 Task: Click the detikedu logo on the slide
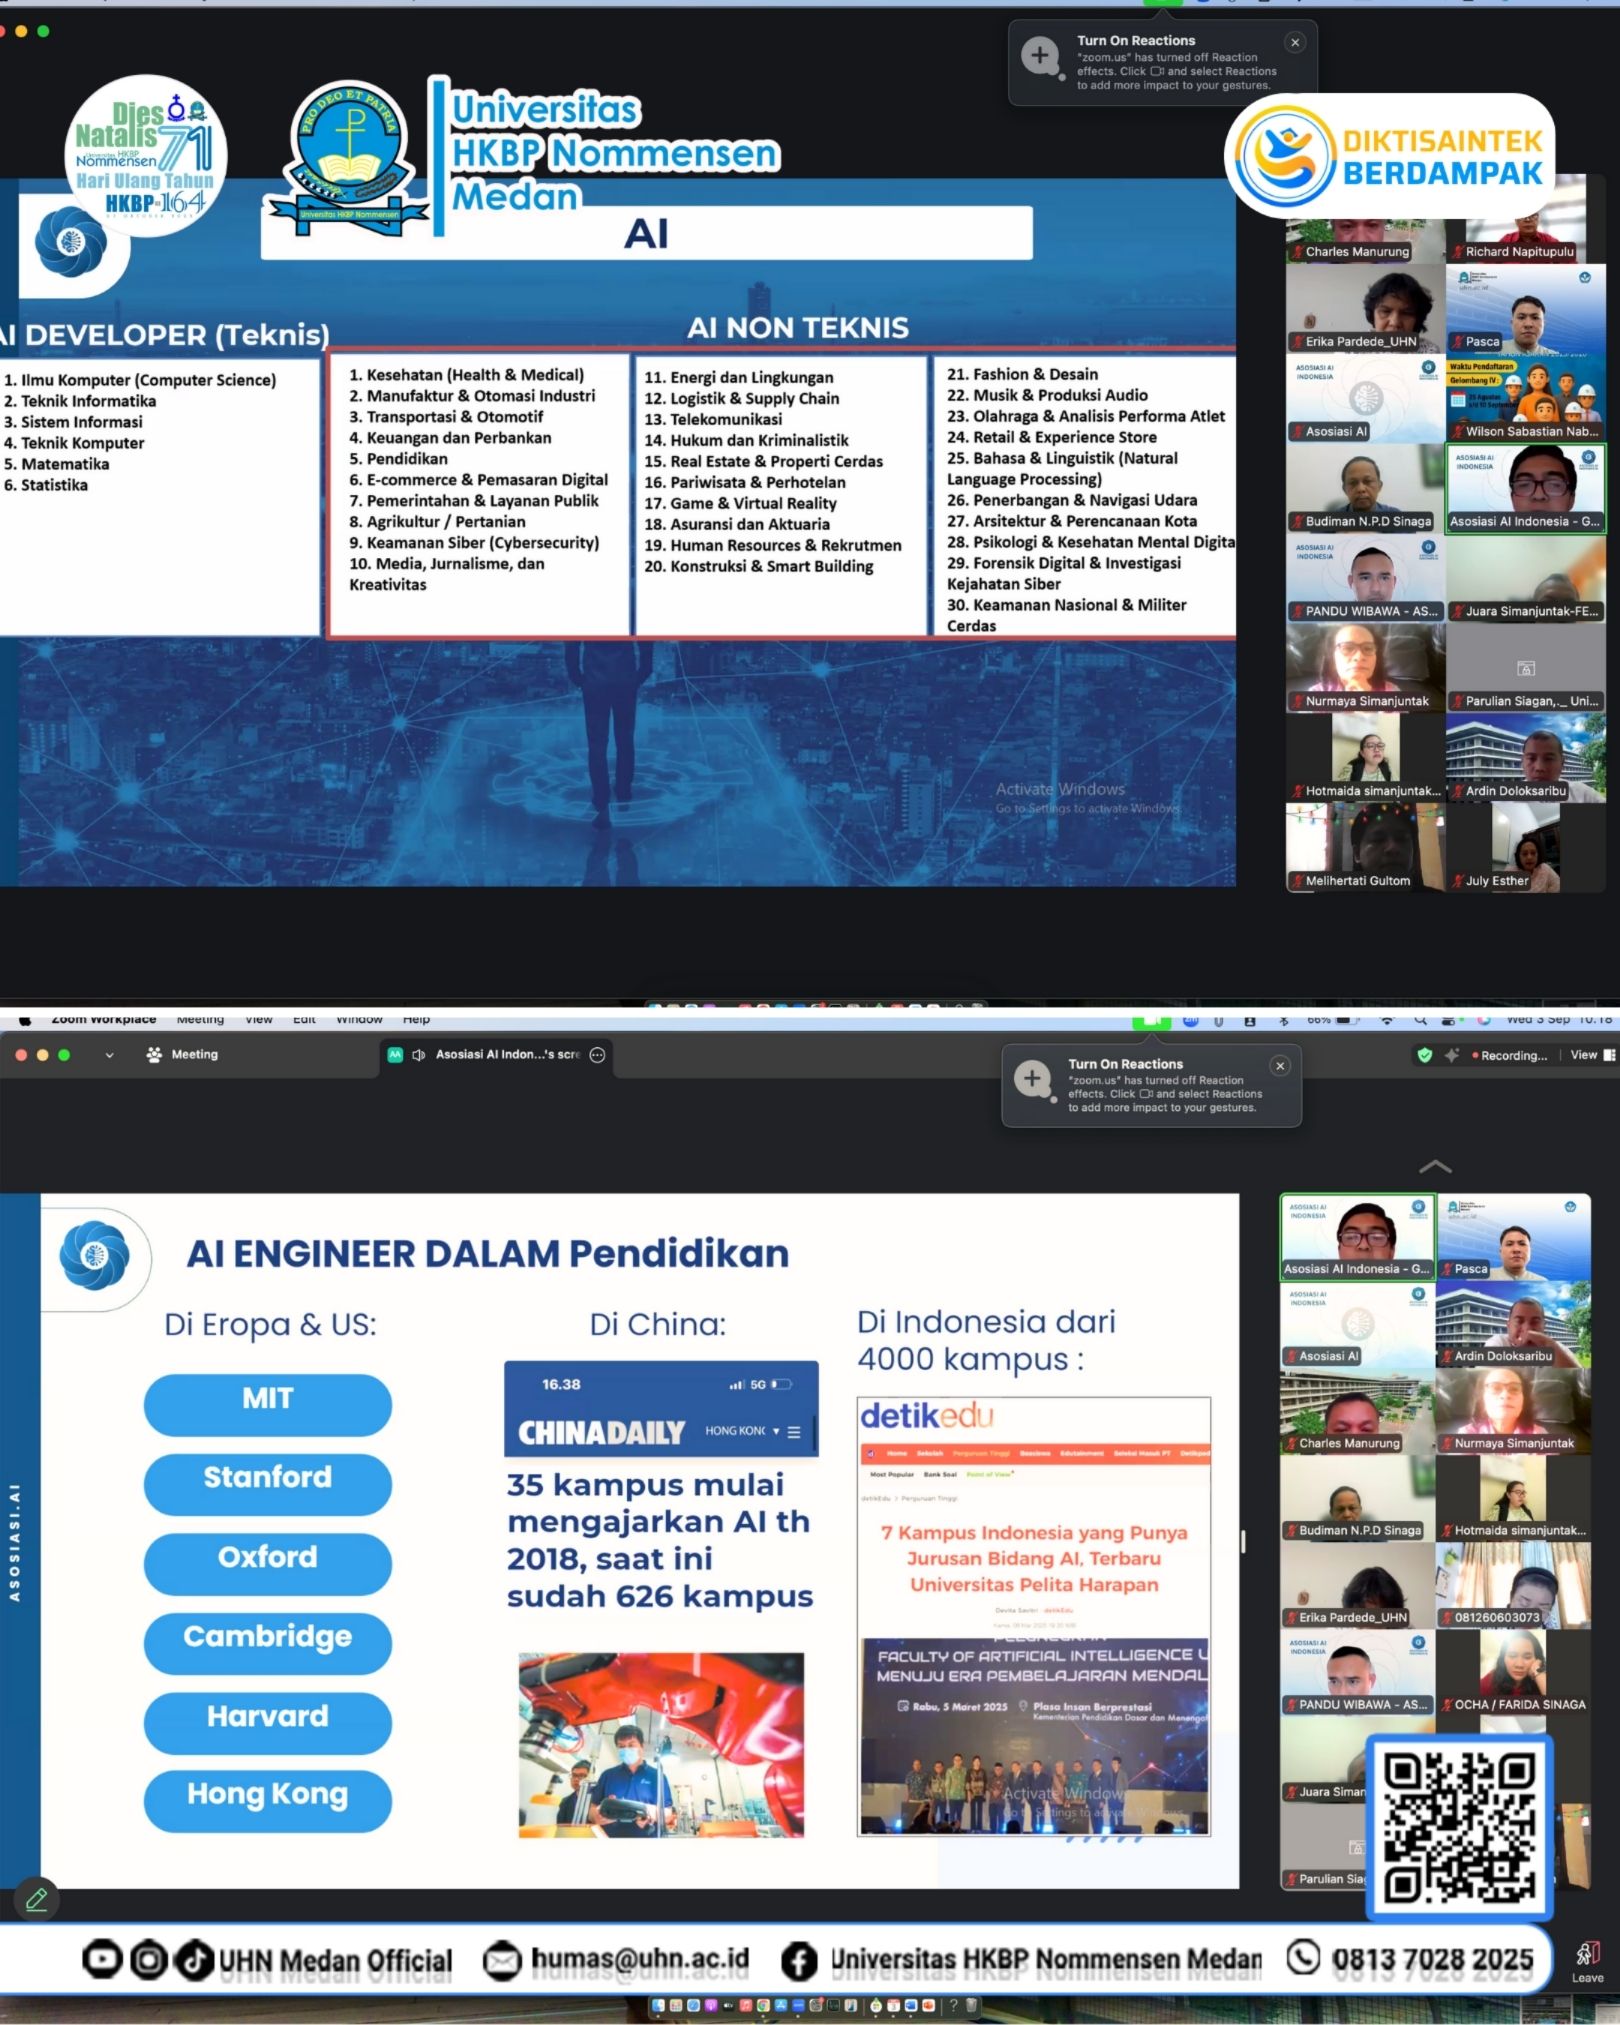pos(927,1416)
